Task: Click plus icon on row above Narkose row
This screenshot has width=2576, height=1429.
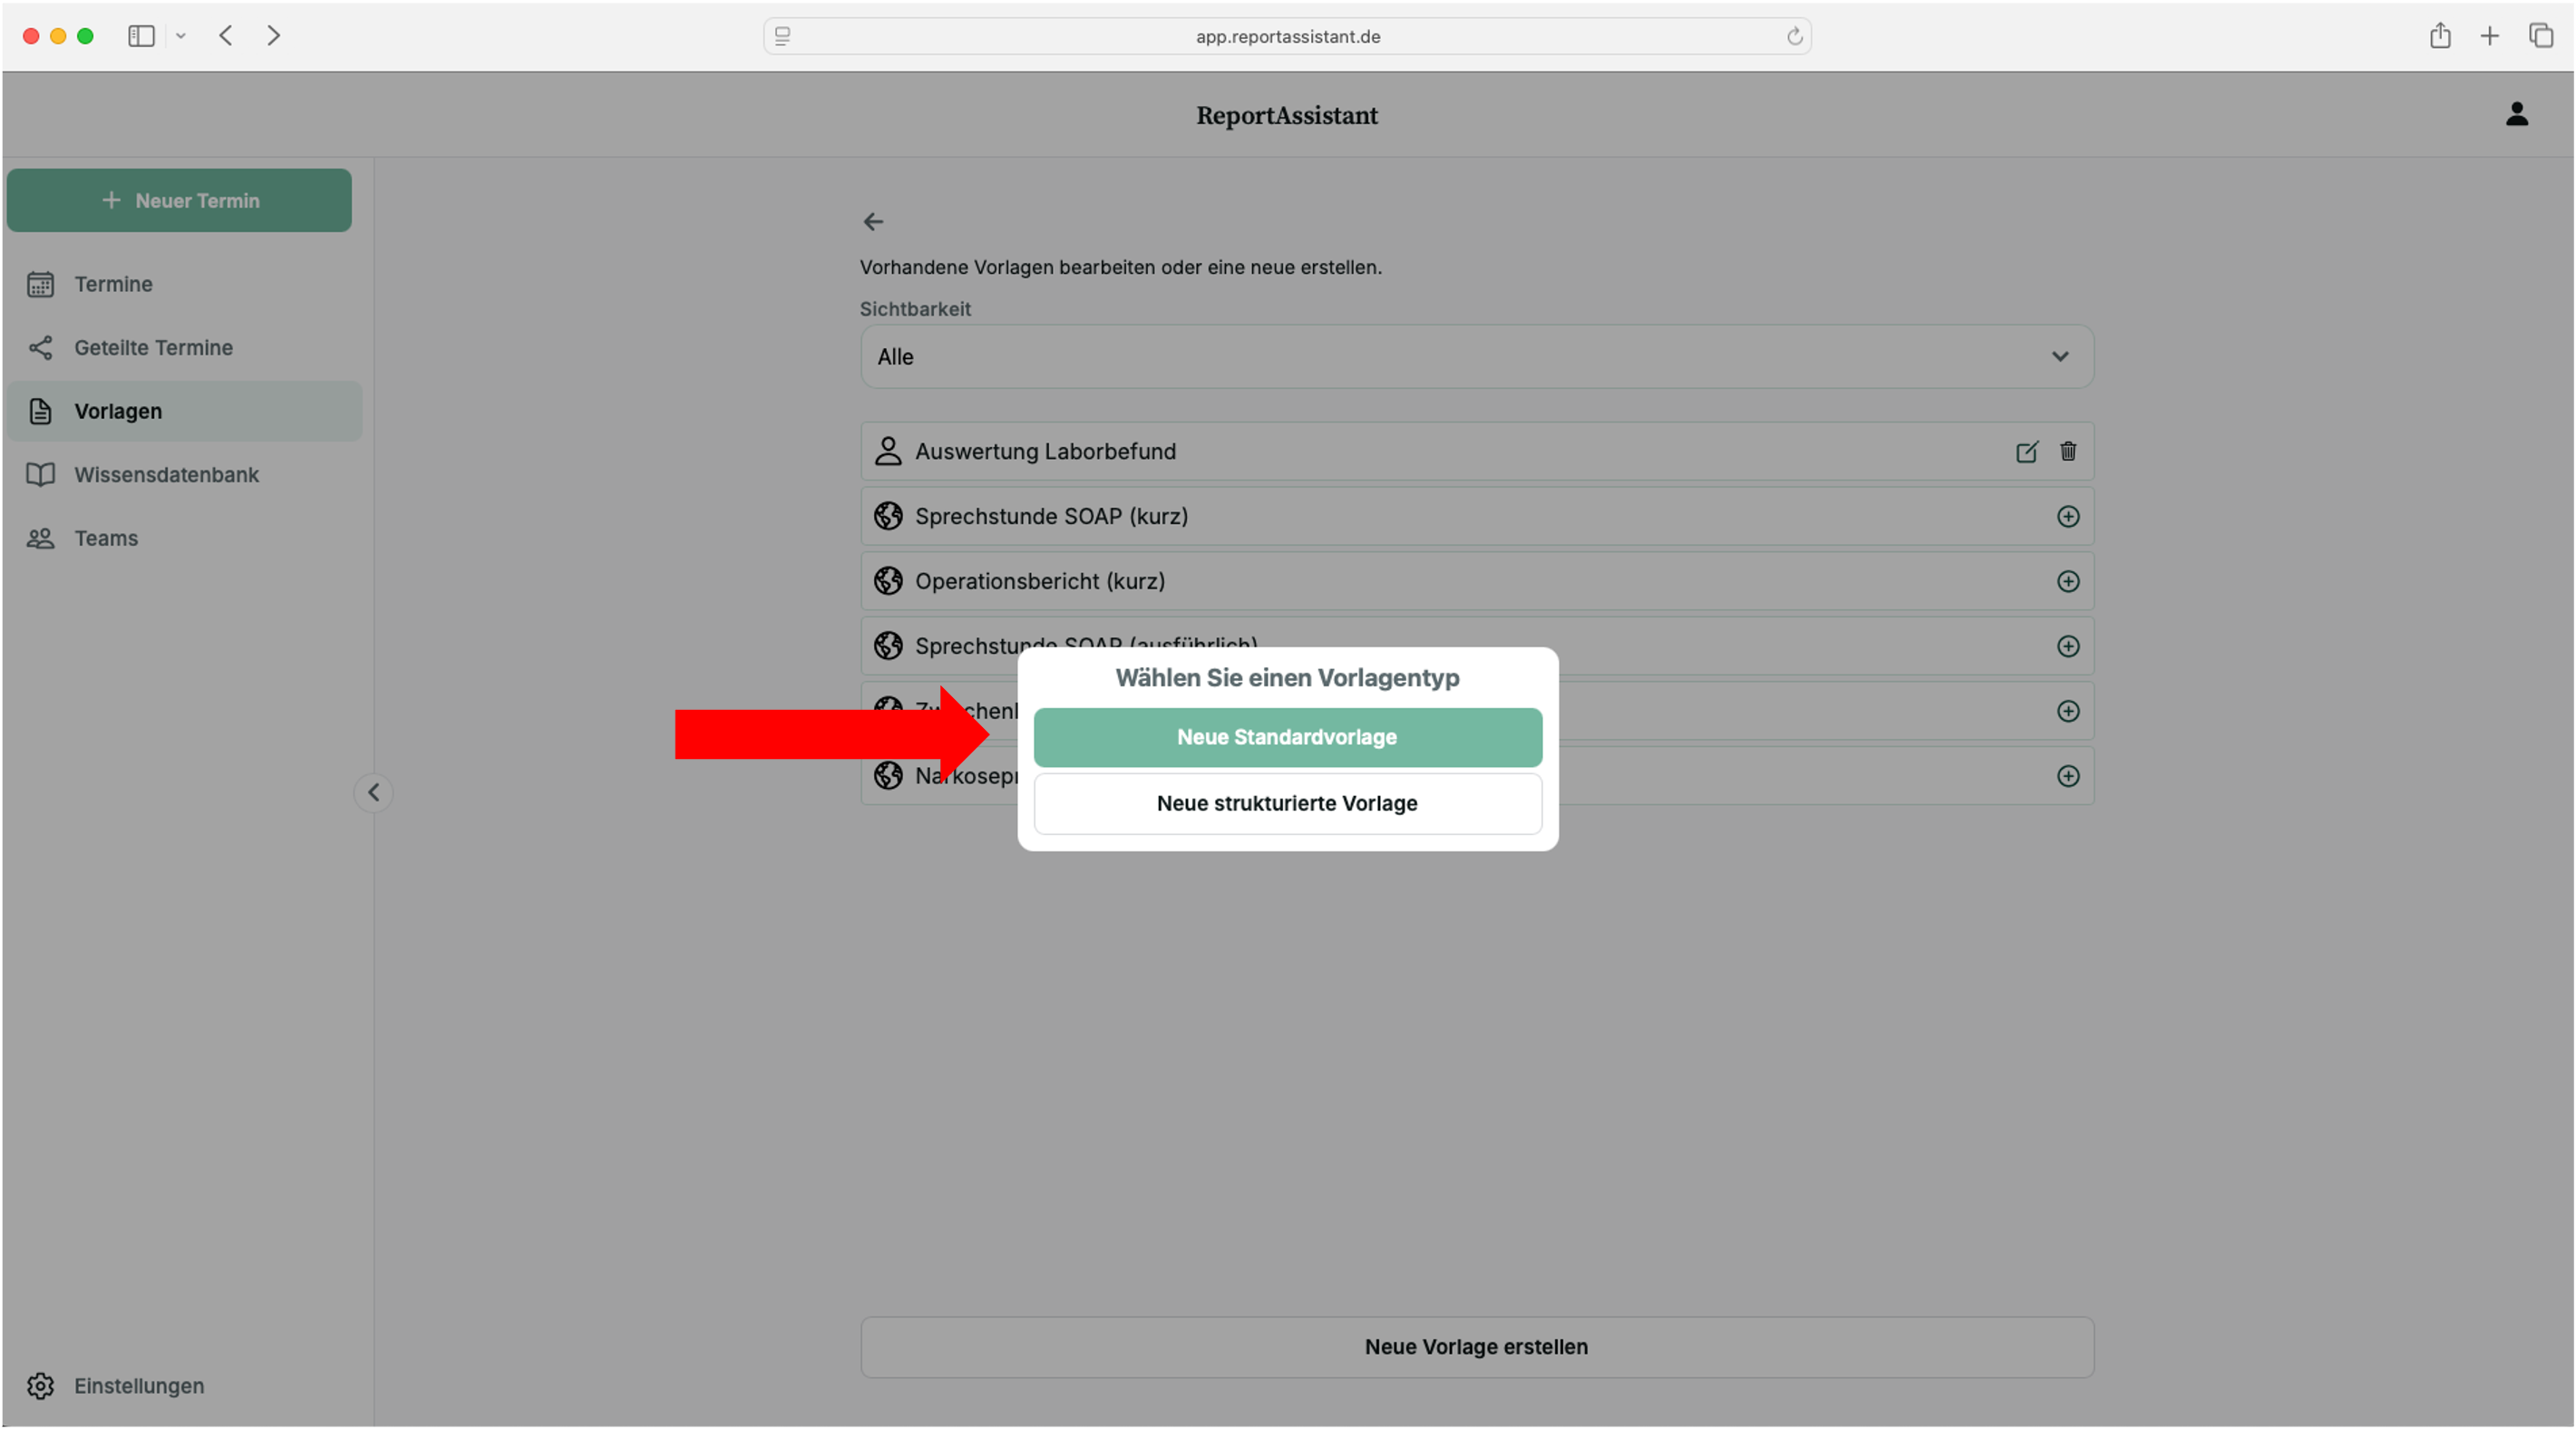Action: [2068, 711]
